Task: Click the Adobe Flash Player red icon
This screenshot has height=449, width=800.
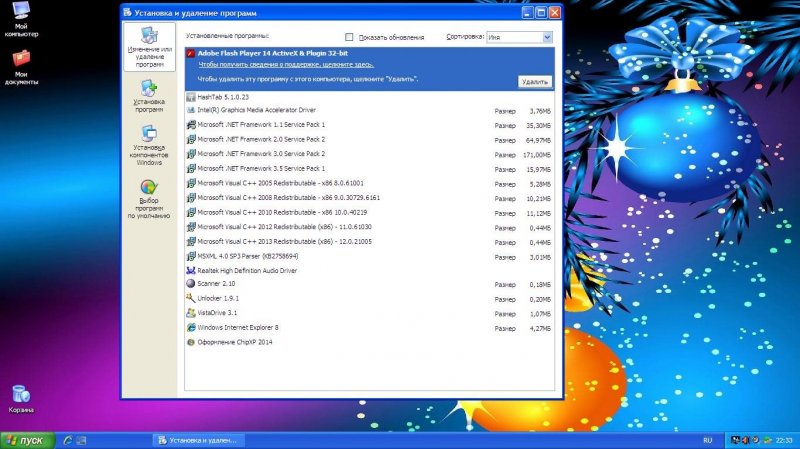Action: [191, 53]
